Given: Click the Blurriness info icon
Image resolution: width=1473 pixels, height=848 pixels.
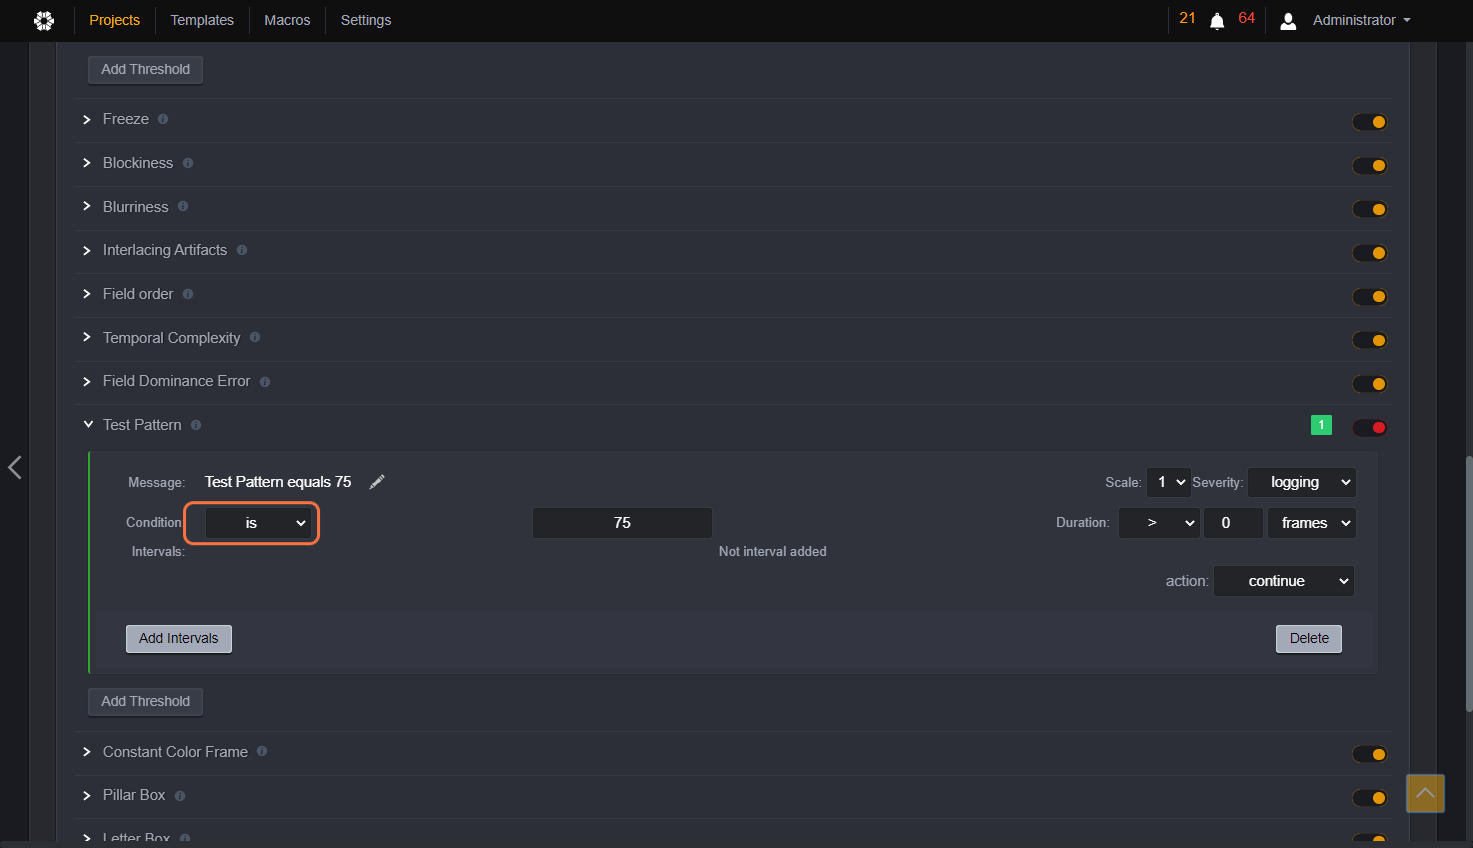Looking at the screenshot, I should (x=183, y=206).
